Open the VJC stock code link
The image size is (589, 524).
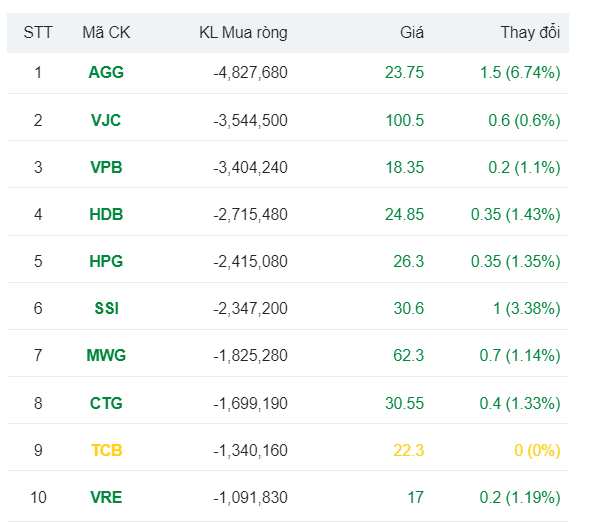(106, 121)
